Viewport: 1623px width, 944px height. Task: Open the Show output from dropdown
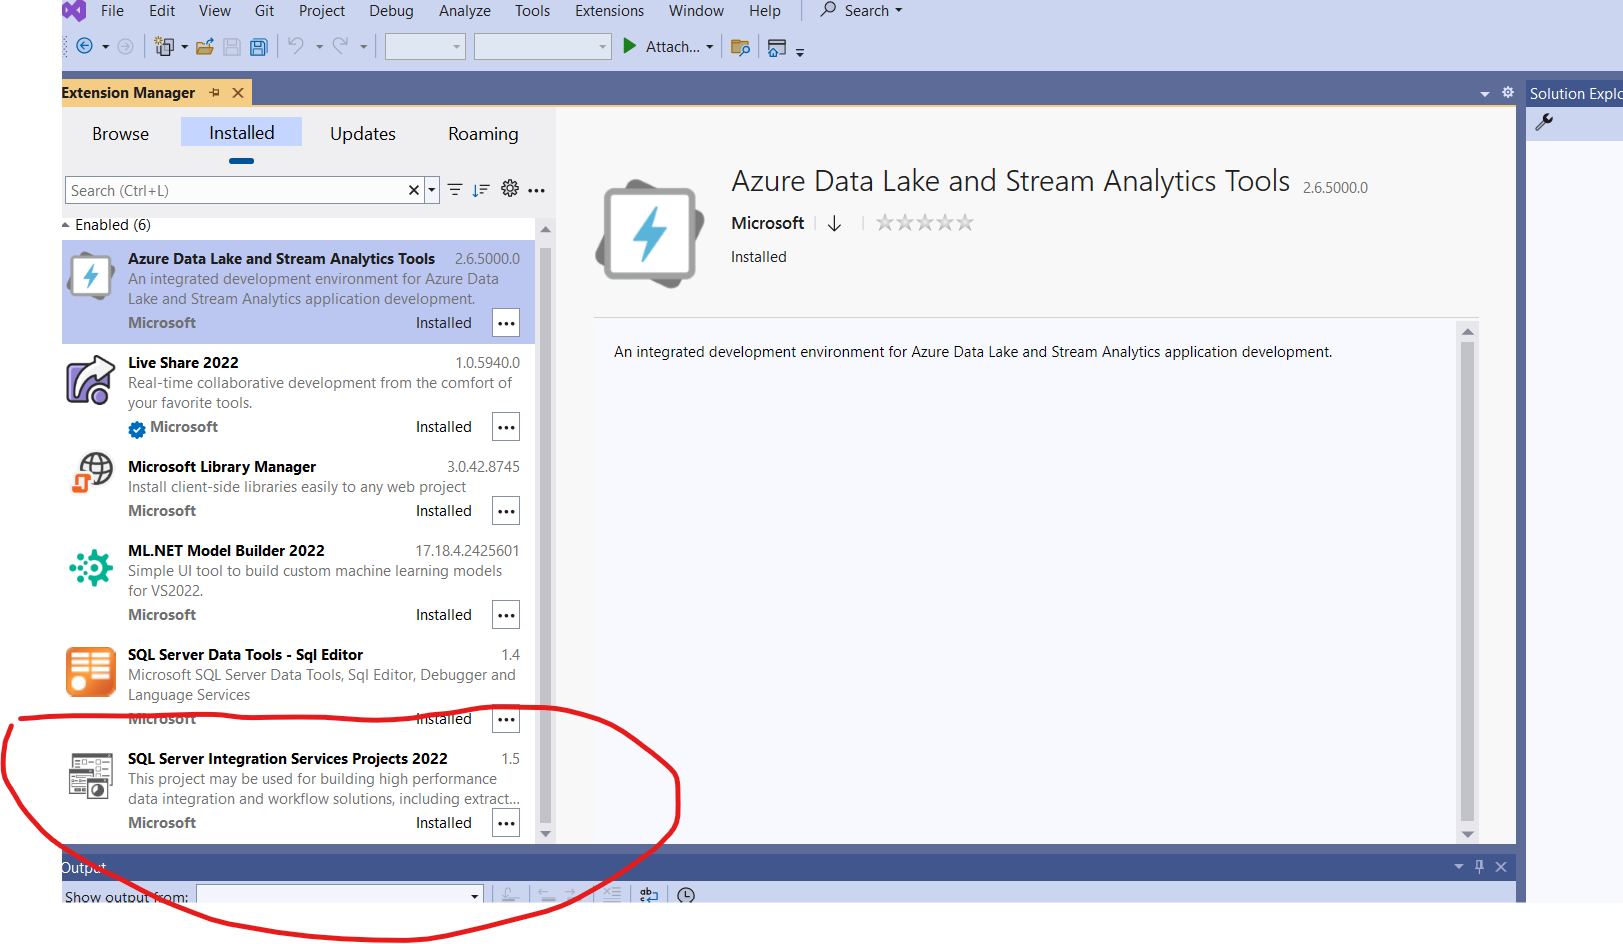coord(473,895)
